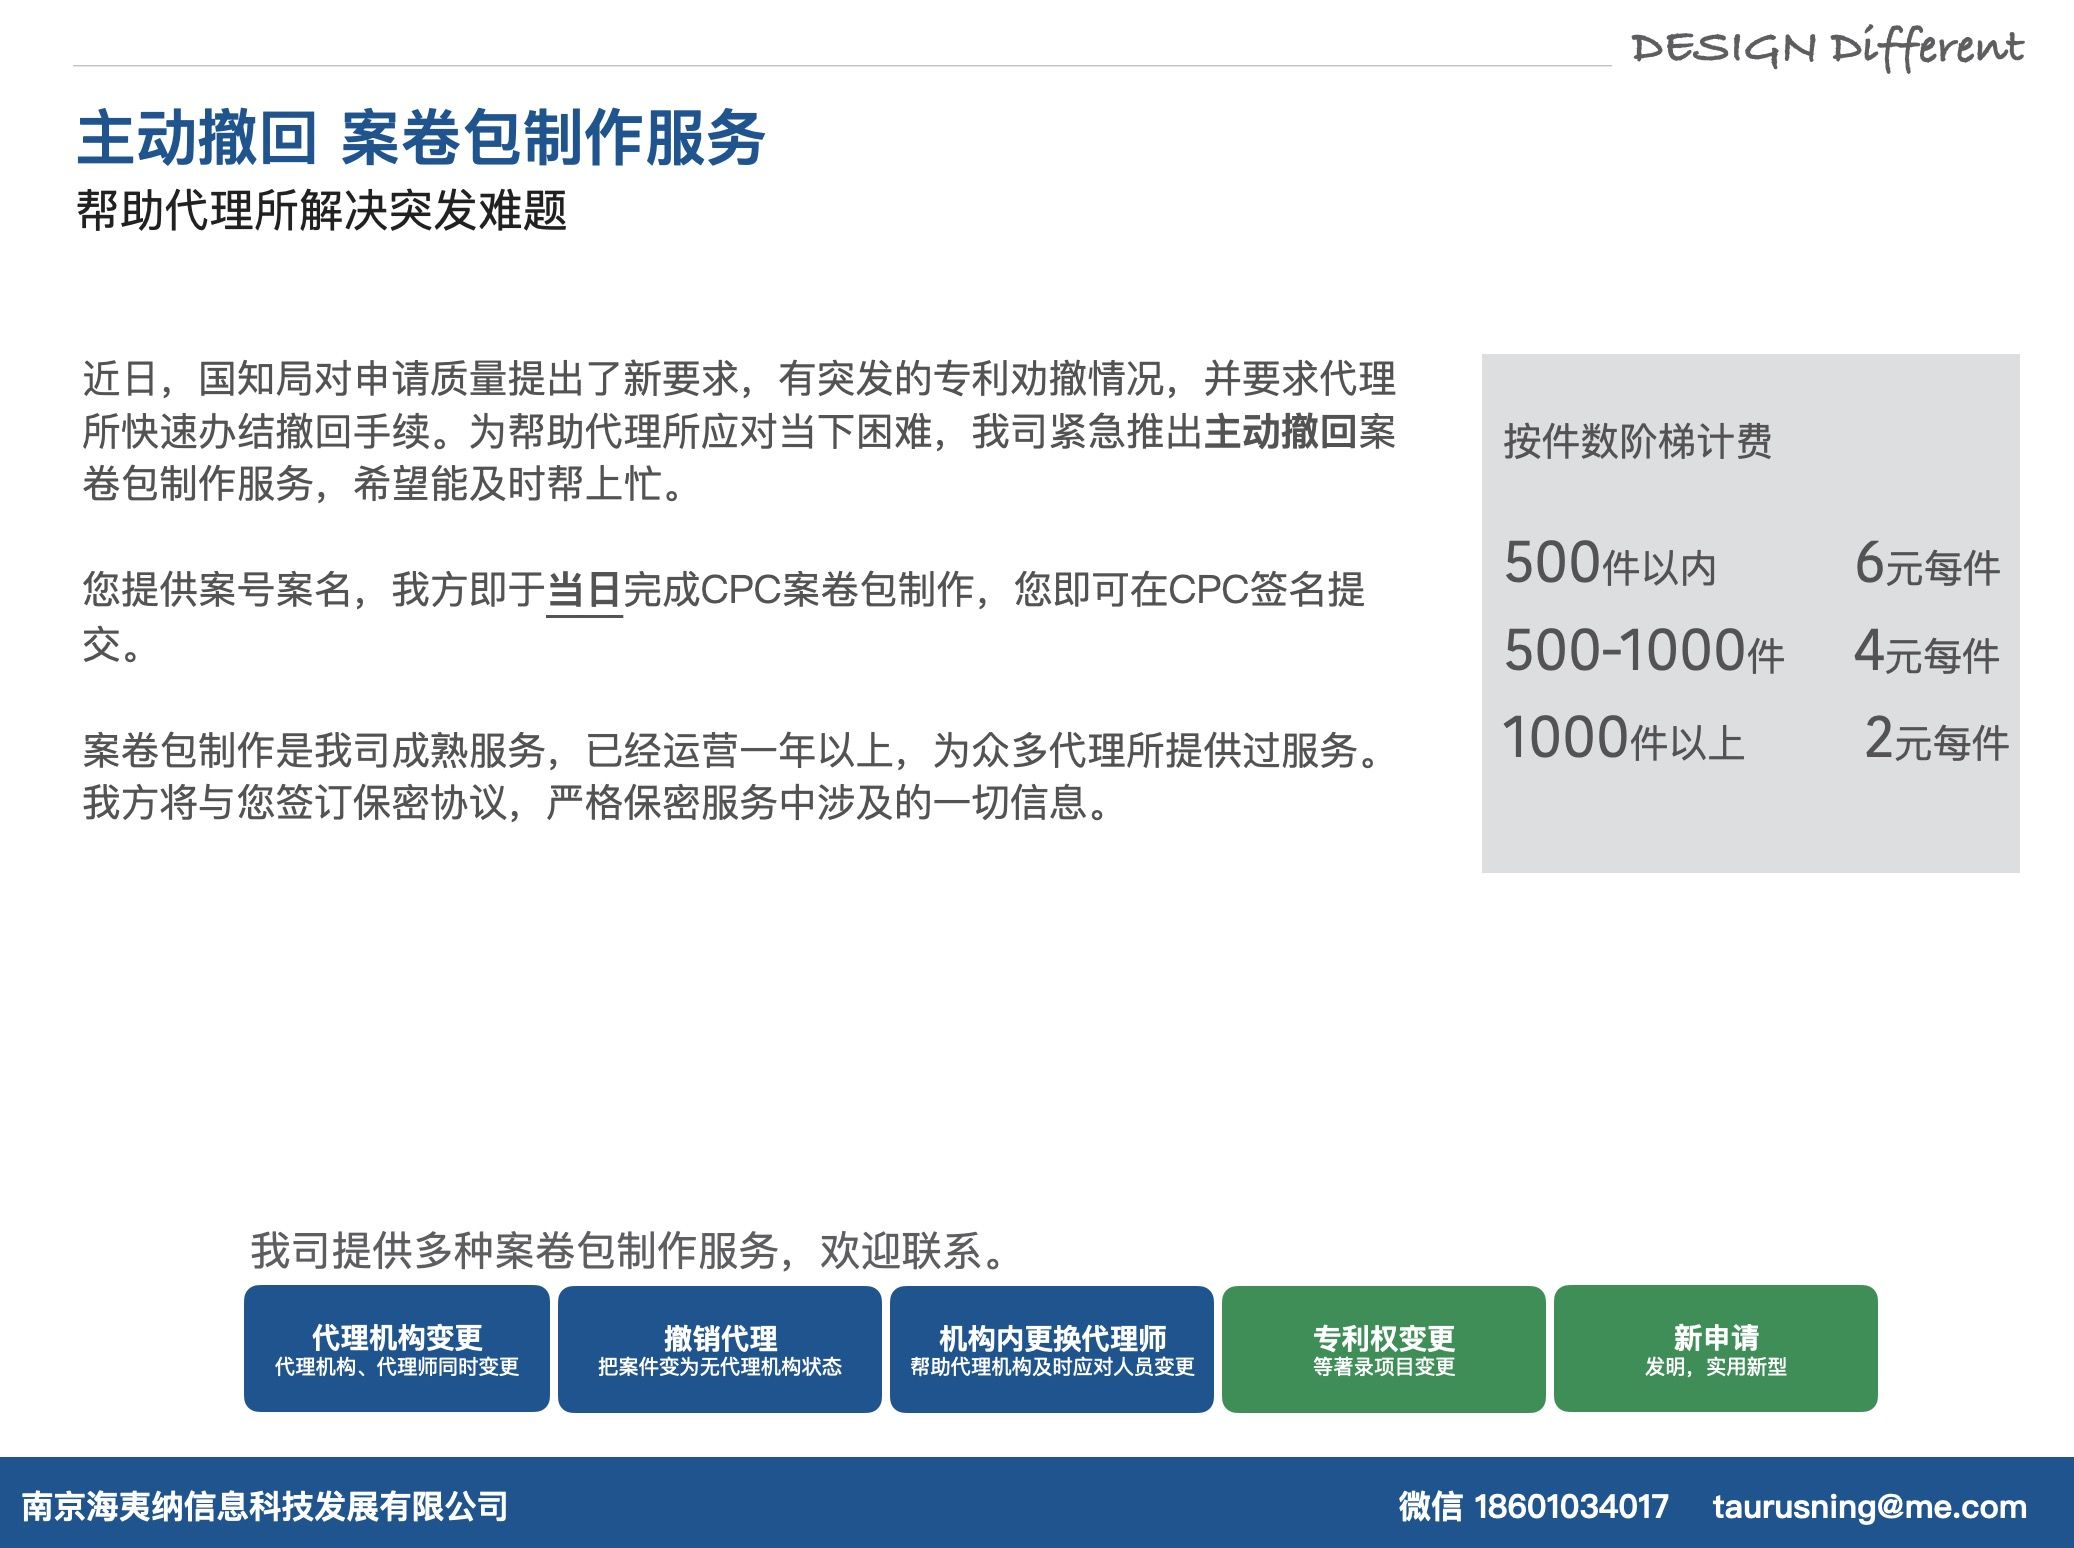
Task: Click the 按件数阶梯计费 pricing heading
Action: (x=1637, y=441)
